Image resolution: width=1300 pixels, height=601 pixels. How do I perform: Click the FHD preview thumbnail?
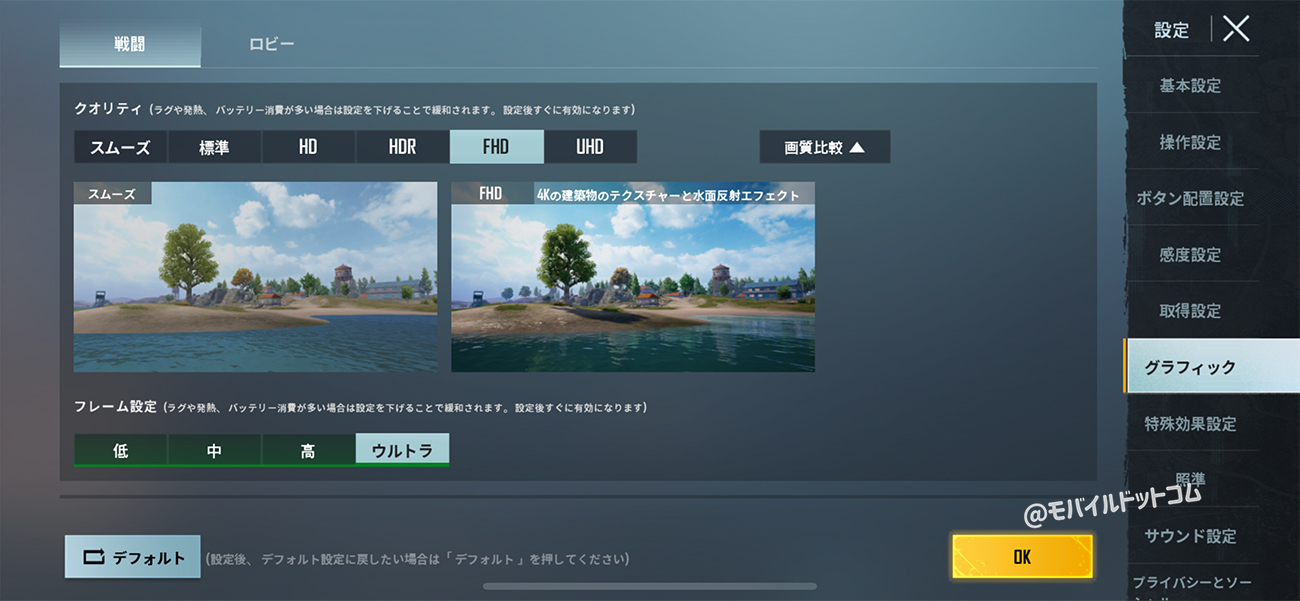click(633, 277)
